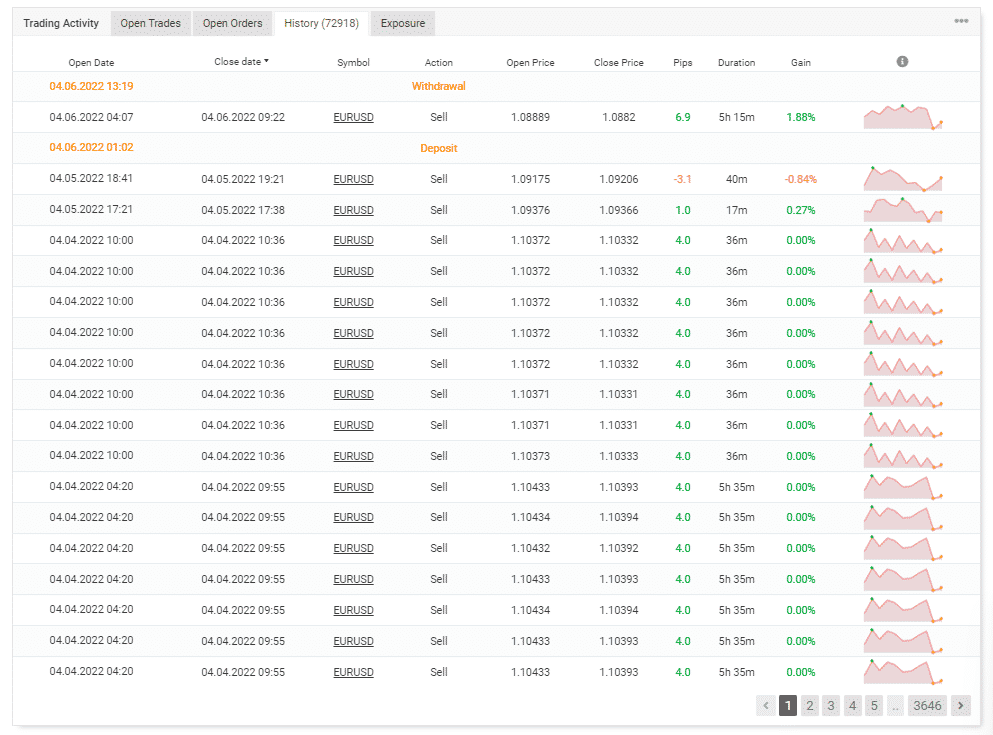Click the -0.84% gain value
Image resolution: width=993 pixels, height=735 pixels.
point(801,179)
